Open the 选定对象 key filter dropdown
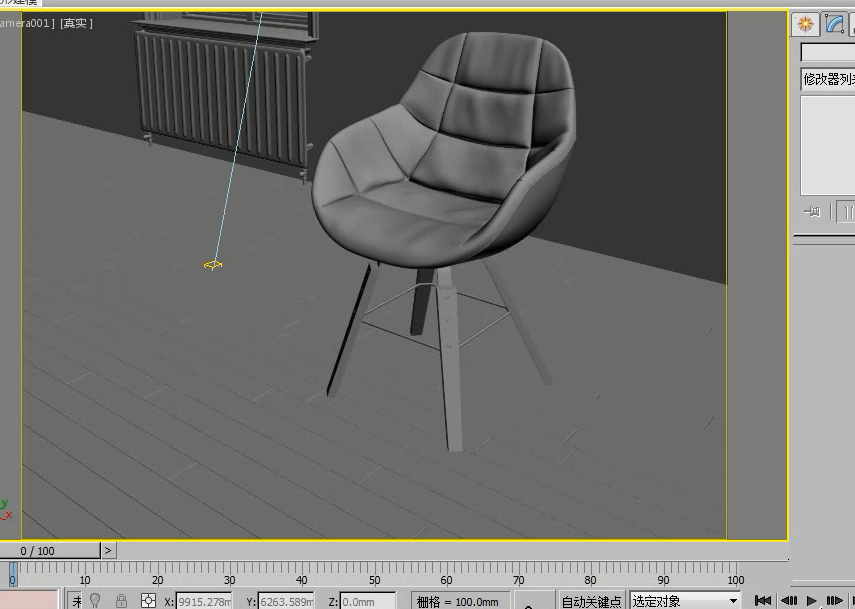855x609 pixels. click(685, 601)
